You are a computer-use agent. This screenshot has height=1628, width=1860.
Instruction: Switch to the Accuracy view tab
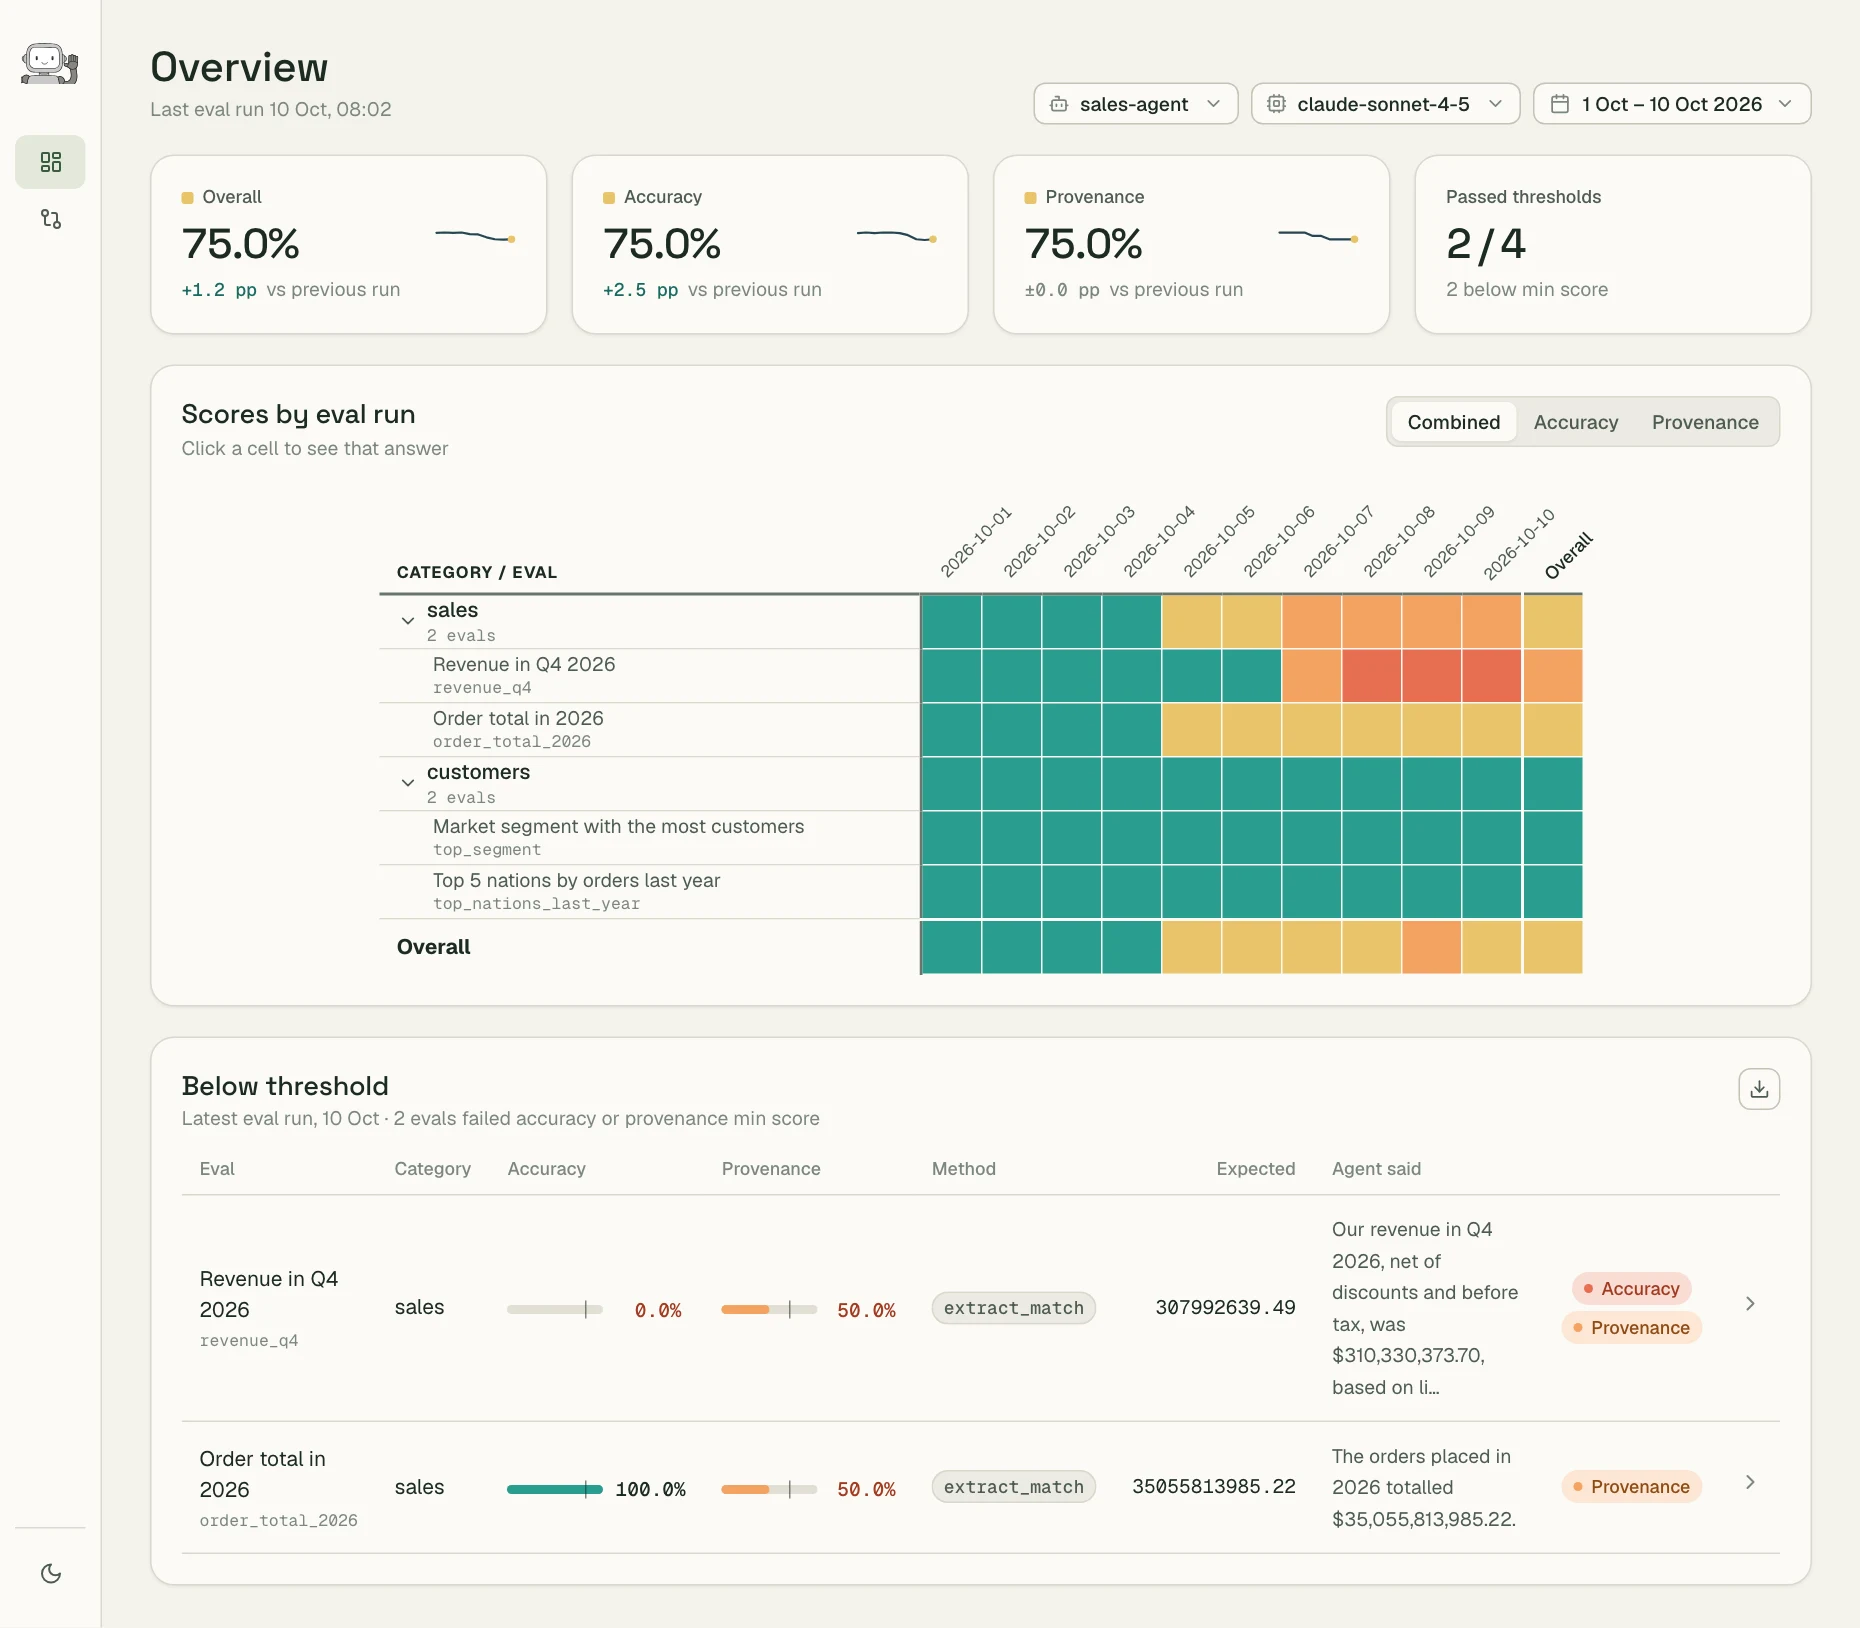1576,422
